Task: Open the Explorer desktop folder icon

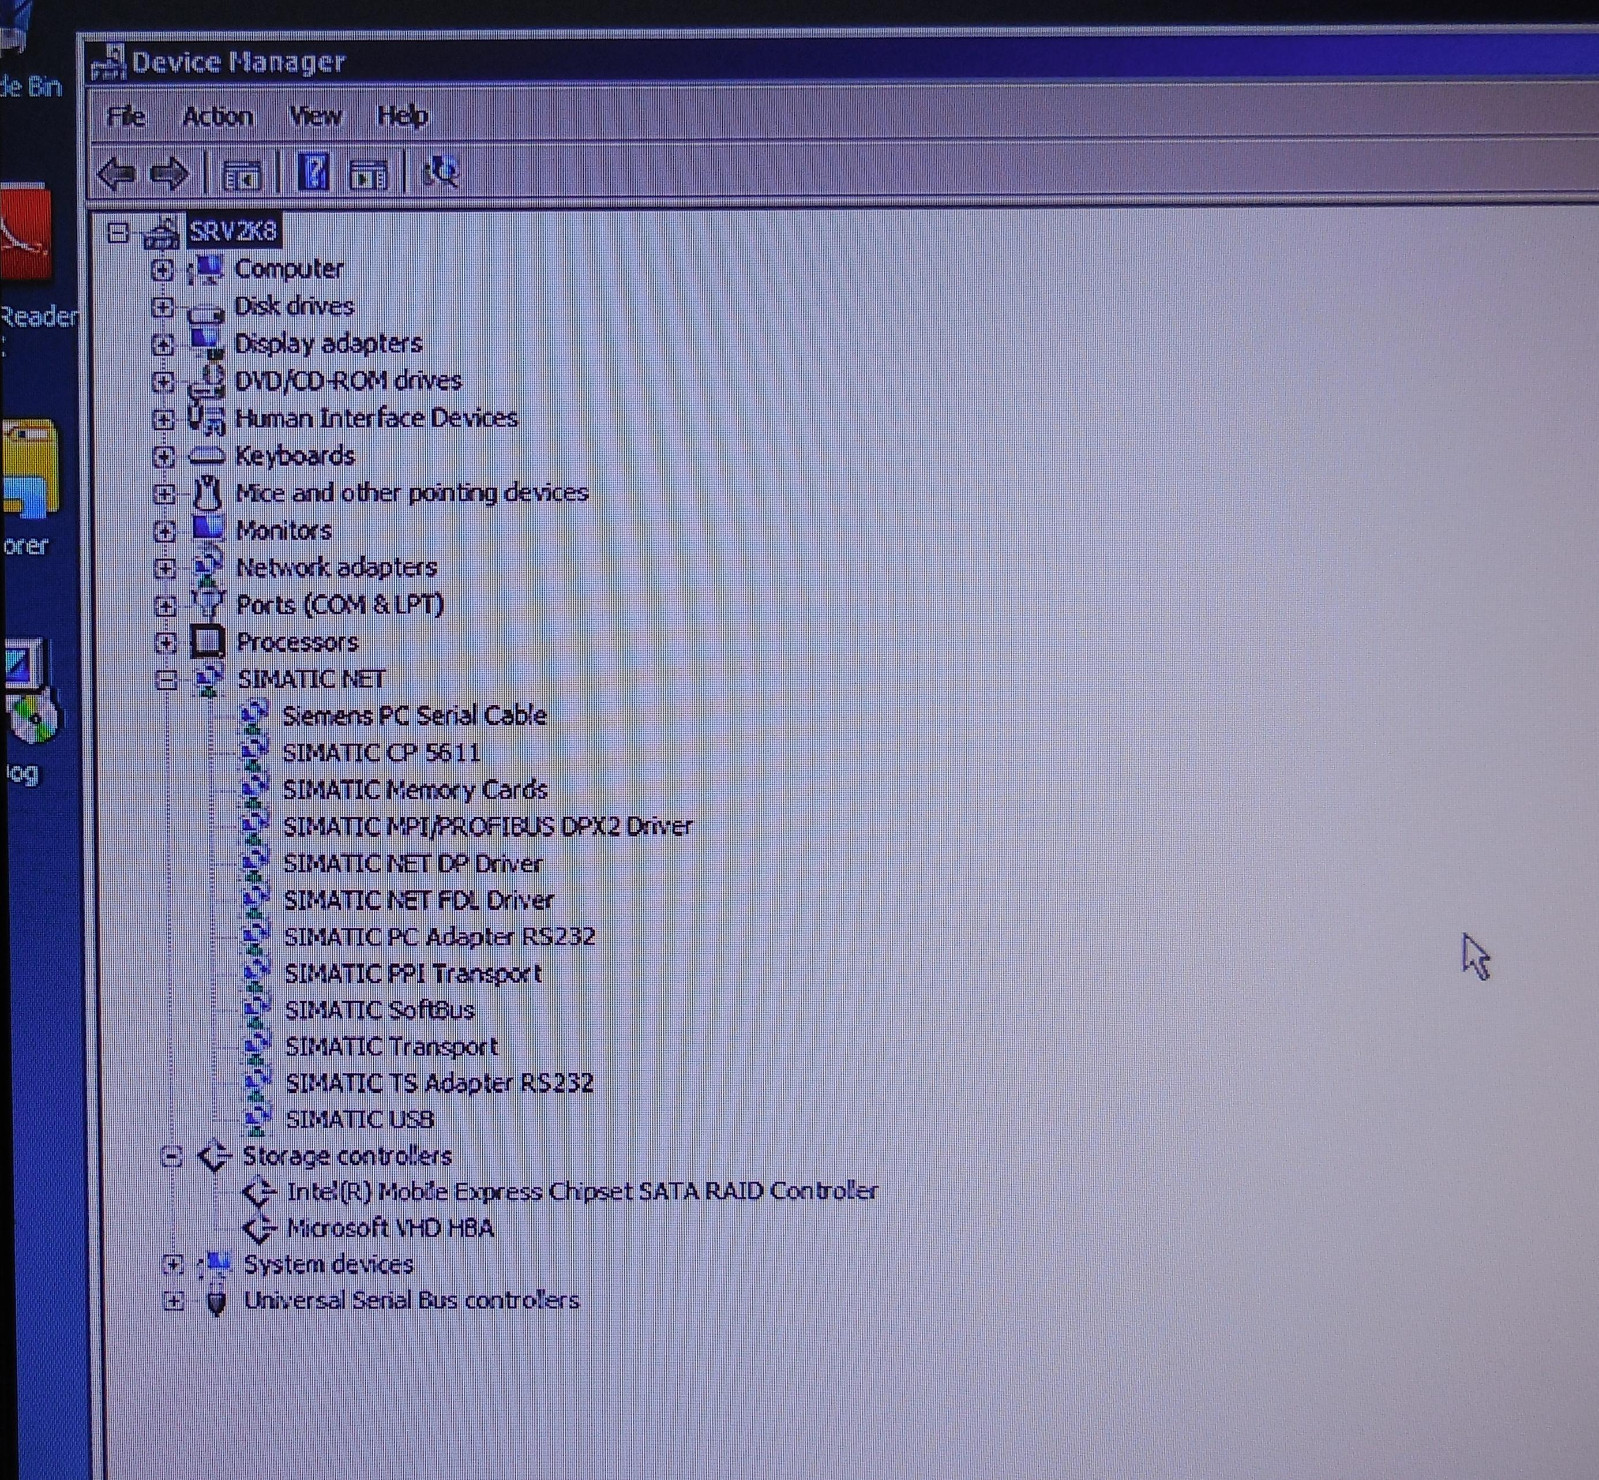Action: coord(29,468)
